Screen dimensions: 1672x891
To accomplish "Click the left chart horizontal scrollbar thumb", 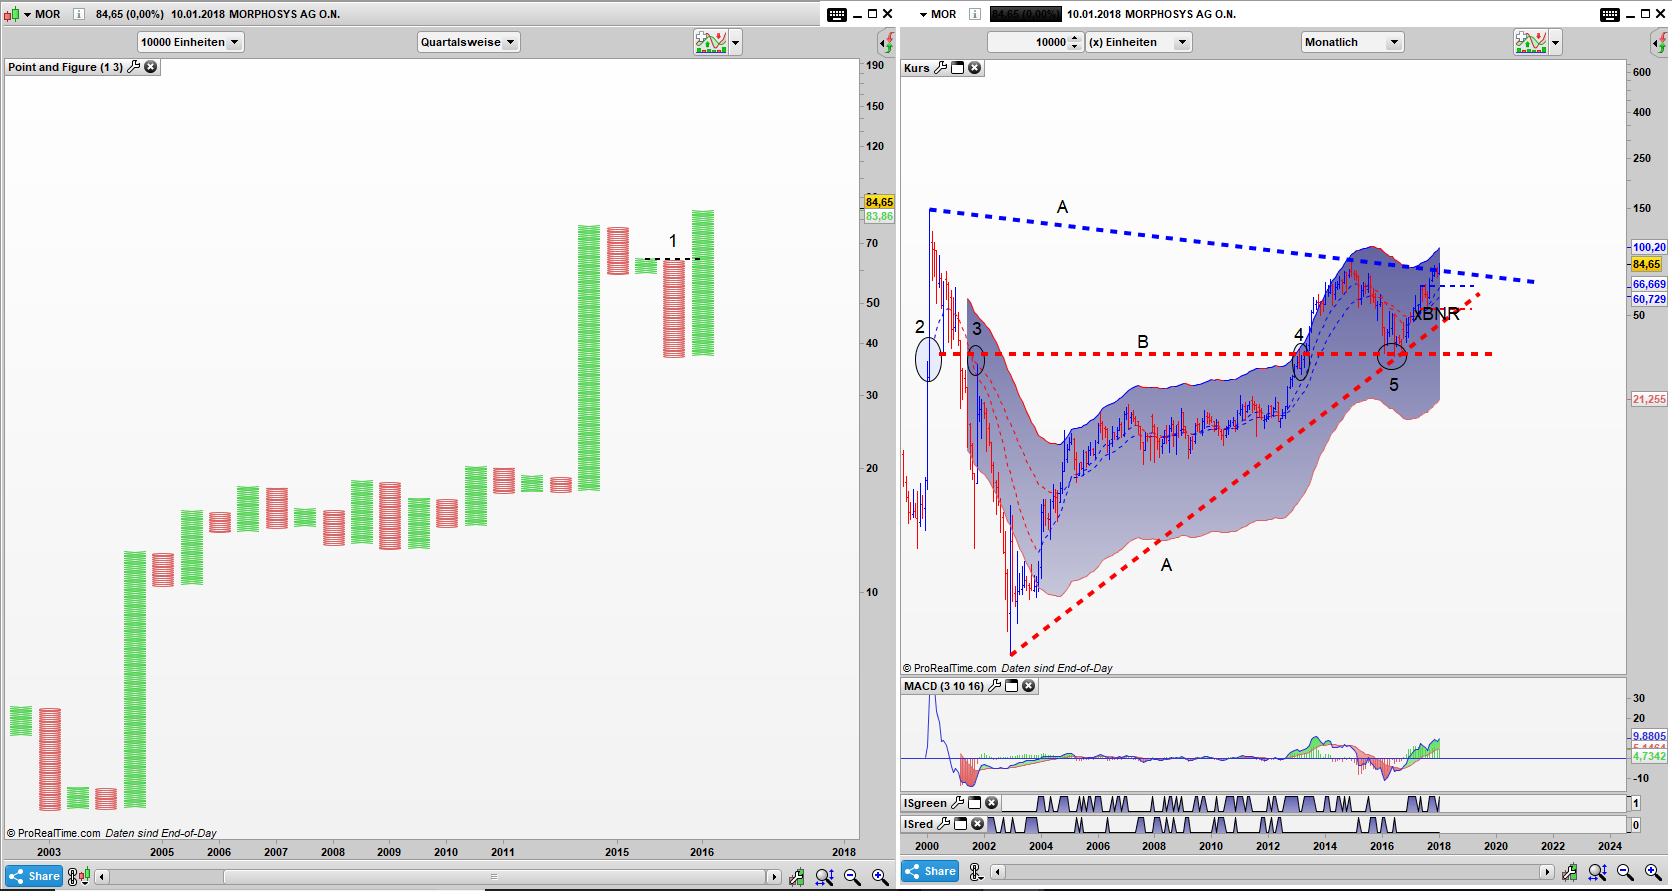I will 494,877.
